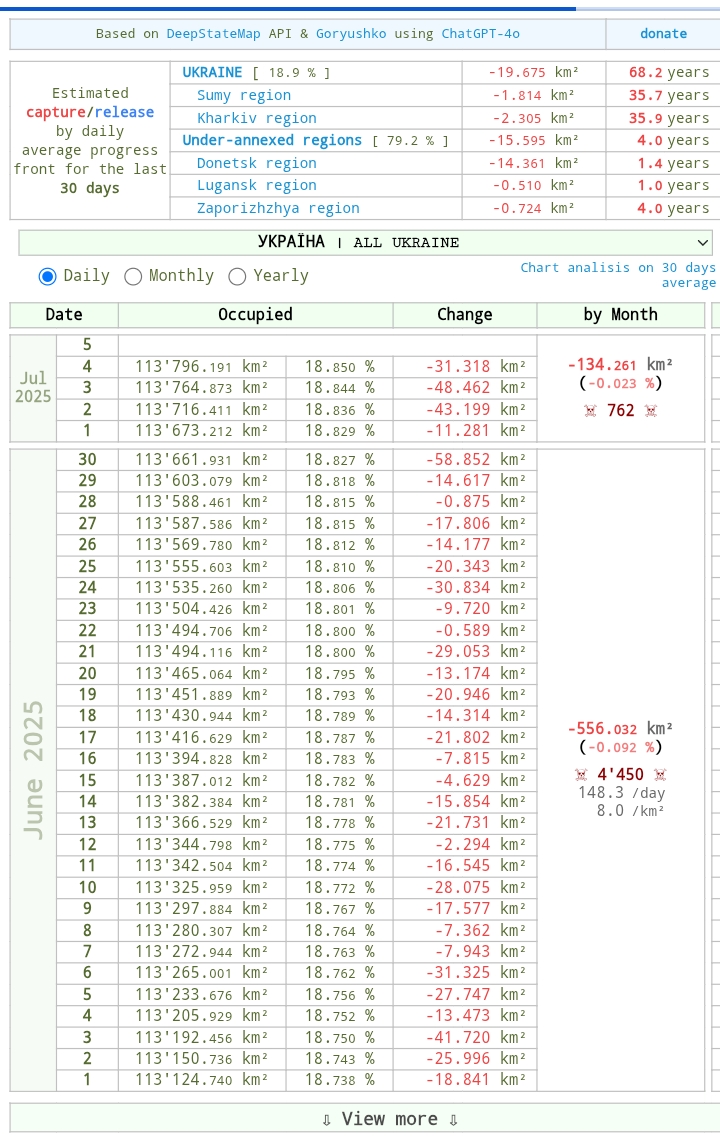Open the Goryushko link

(350, 34)
